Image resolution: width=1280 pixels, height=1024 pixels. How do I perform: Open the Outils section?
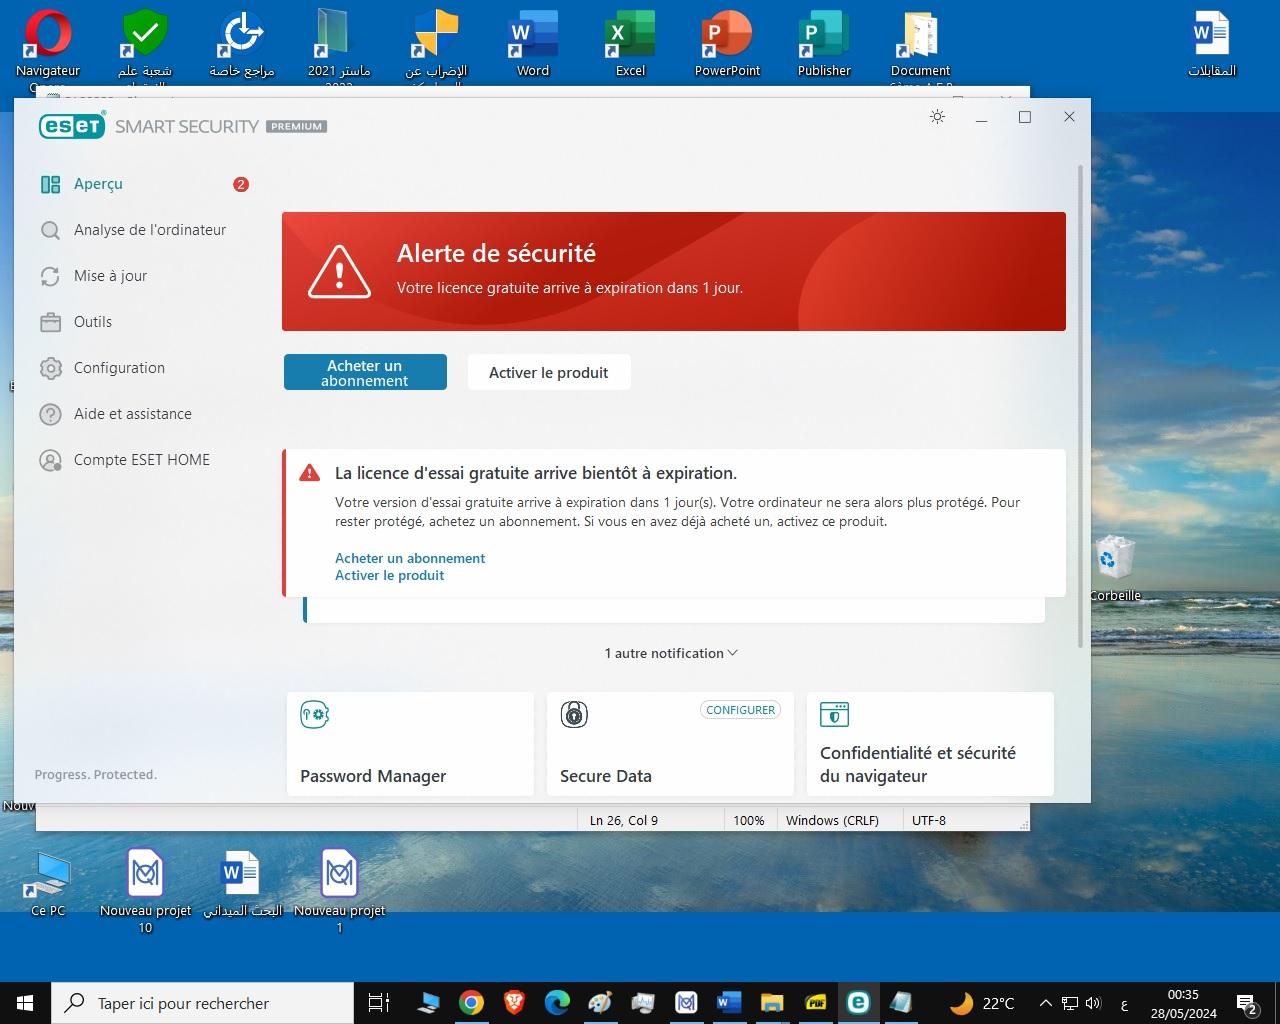[x=93, y=322]
